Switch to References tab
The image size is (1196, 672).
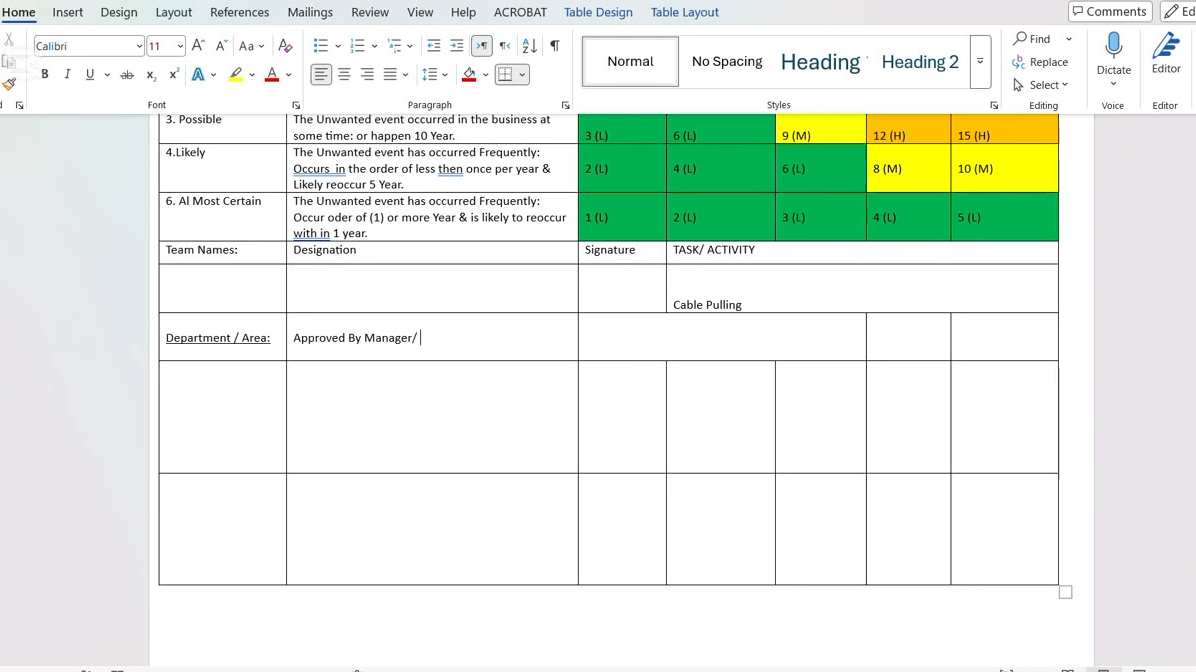(x=240, y=12)
